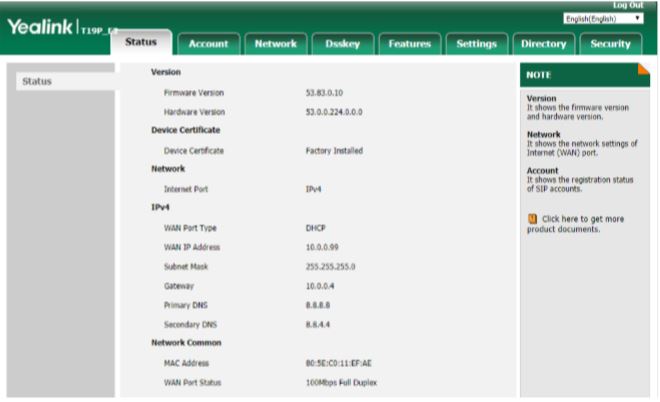Select the Features tab
This screenshot has height=402, width=660.
(x=409, y=43)
